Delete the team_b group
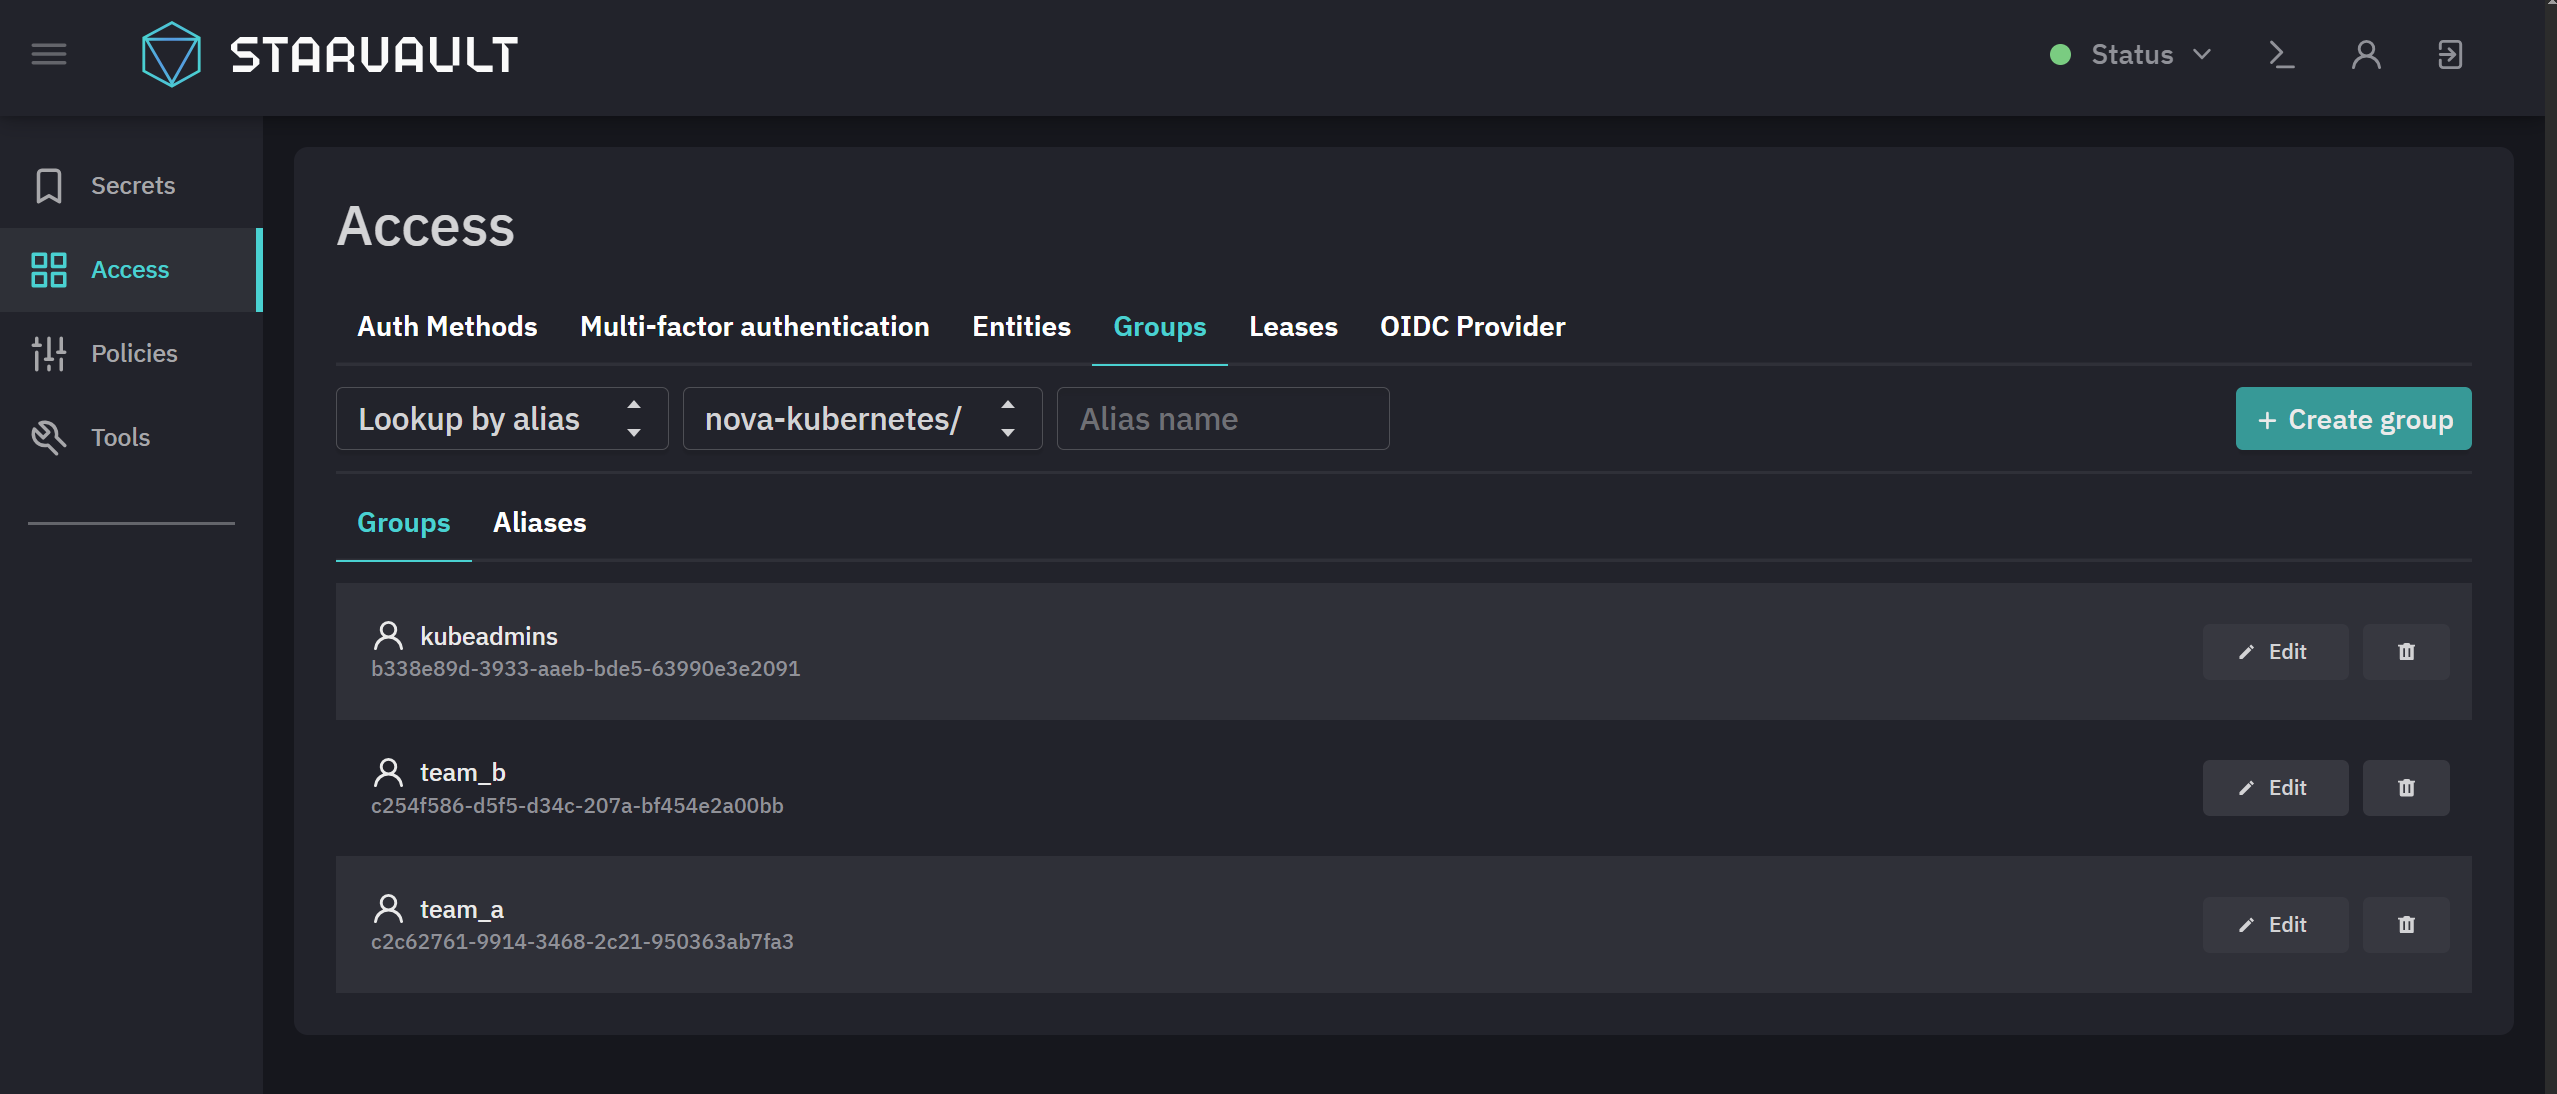Screen dimensions: 2557x1094 click(2406, 788)
